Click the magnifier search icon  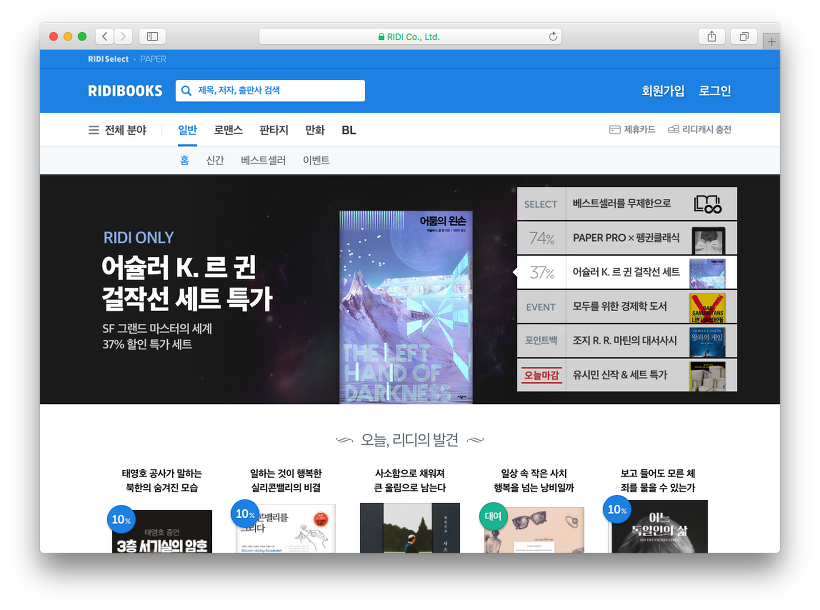click(x=186, y=91)
